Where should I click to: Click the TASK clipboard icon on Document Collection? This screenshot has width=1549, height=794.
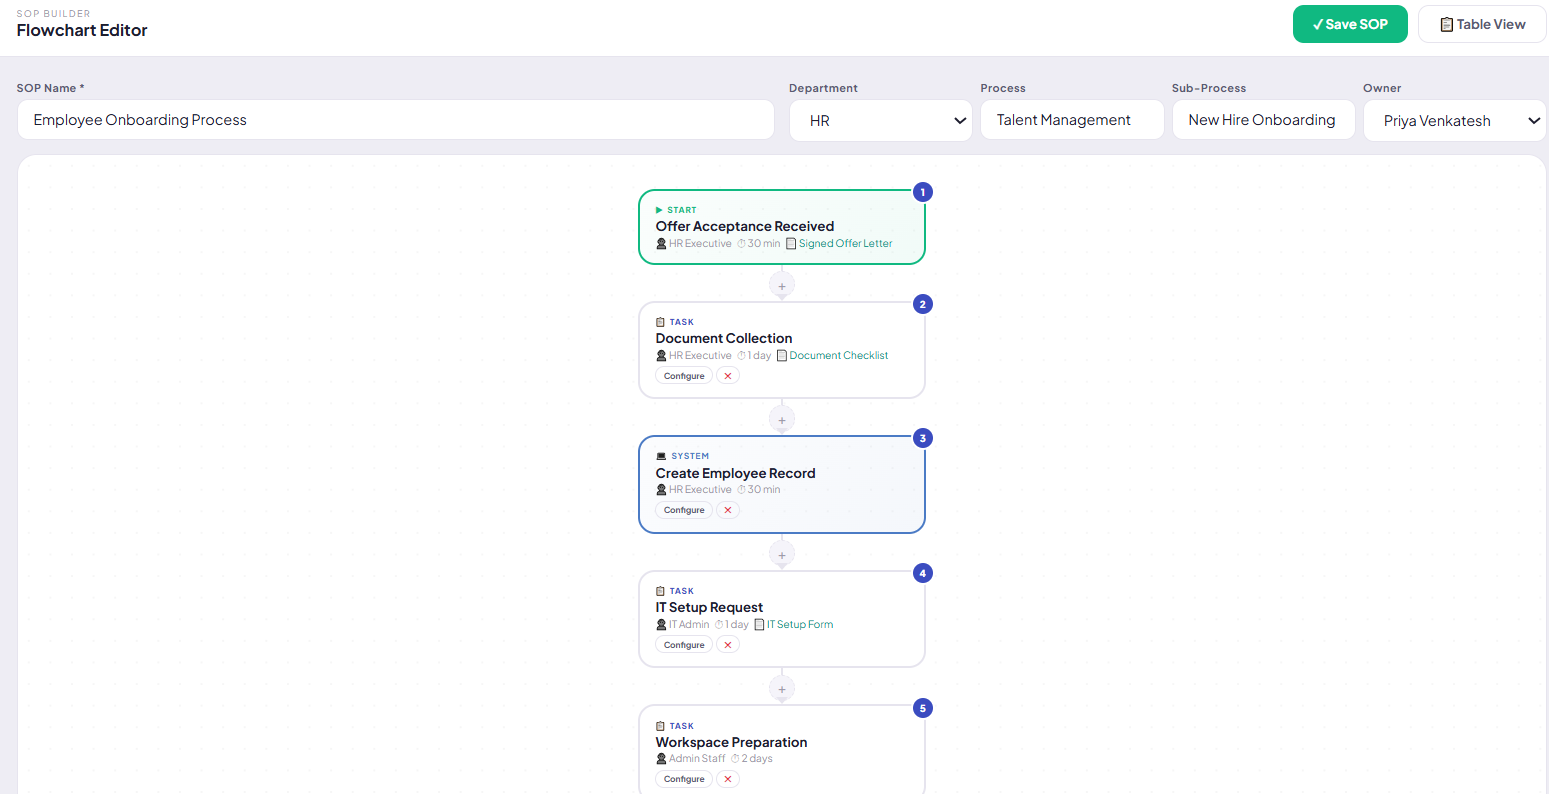660,322
